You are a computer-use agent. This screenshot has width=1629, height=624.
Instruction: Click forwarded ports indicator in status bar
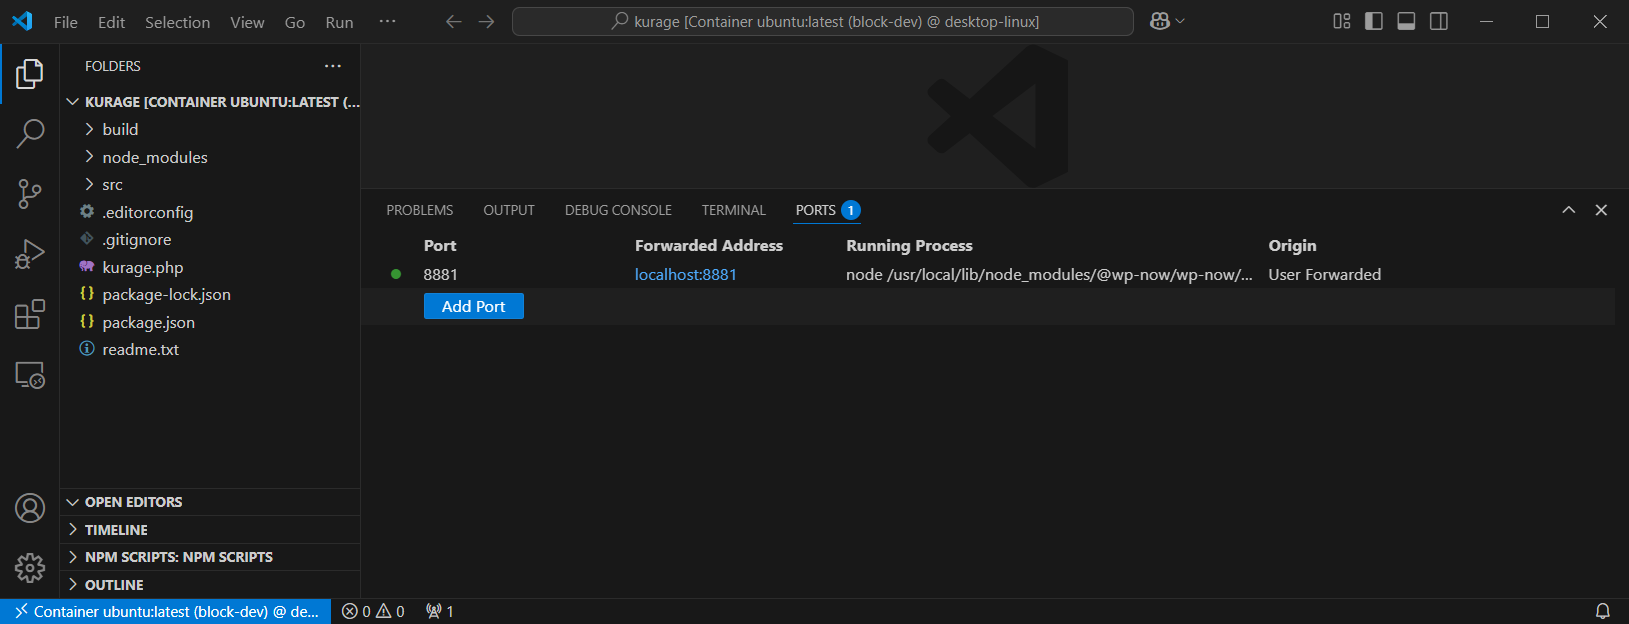pyautogui.click(x=440, y=611)
